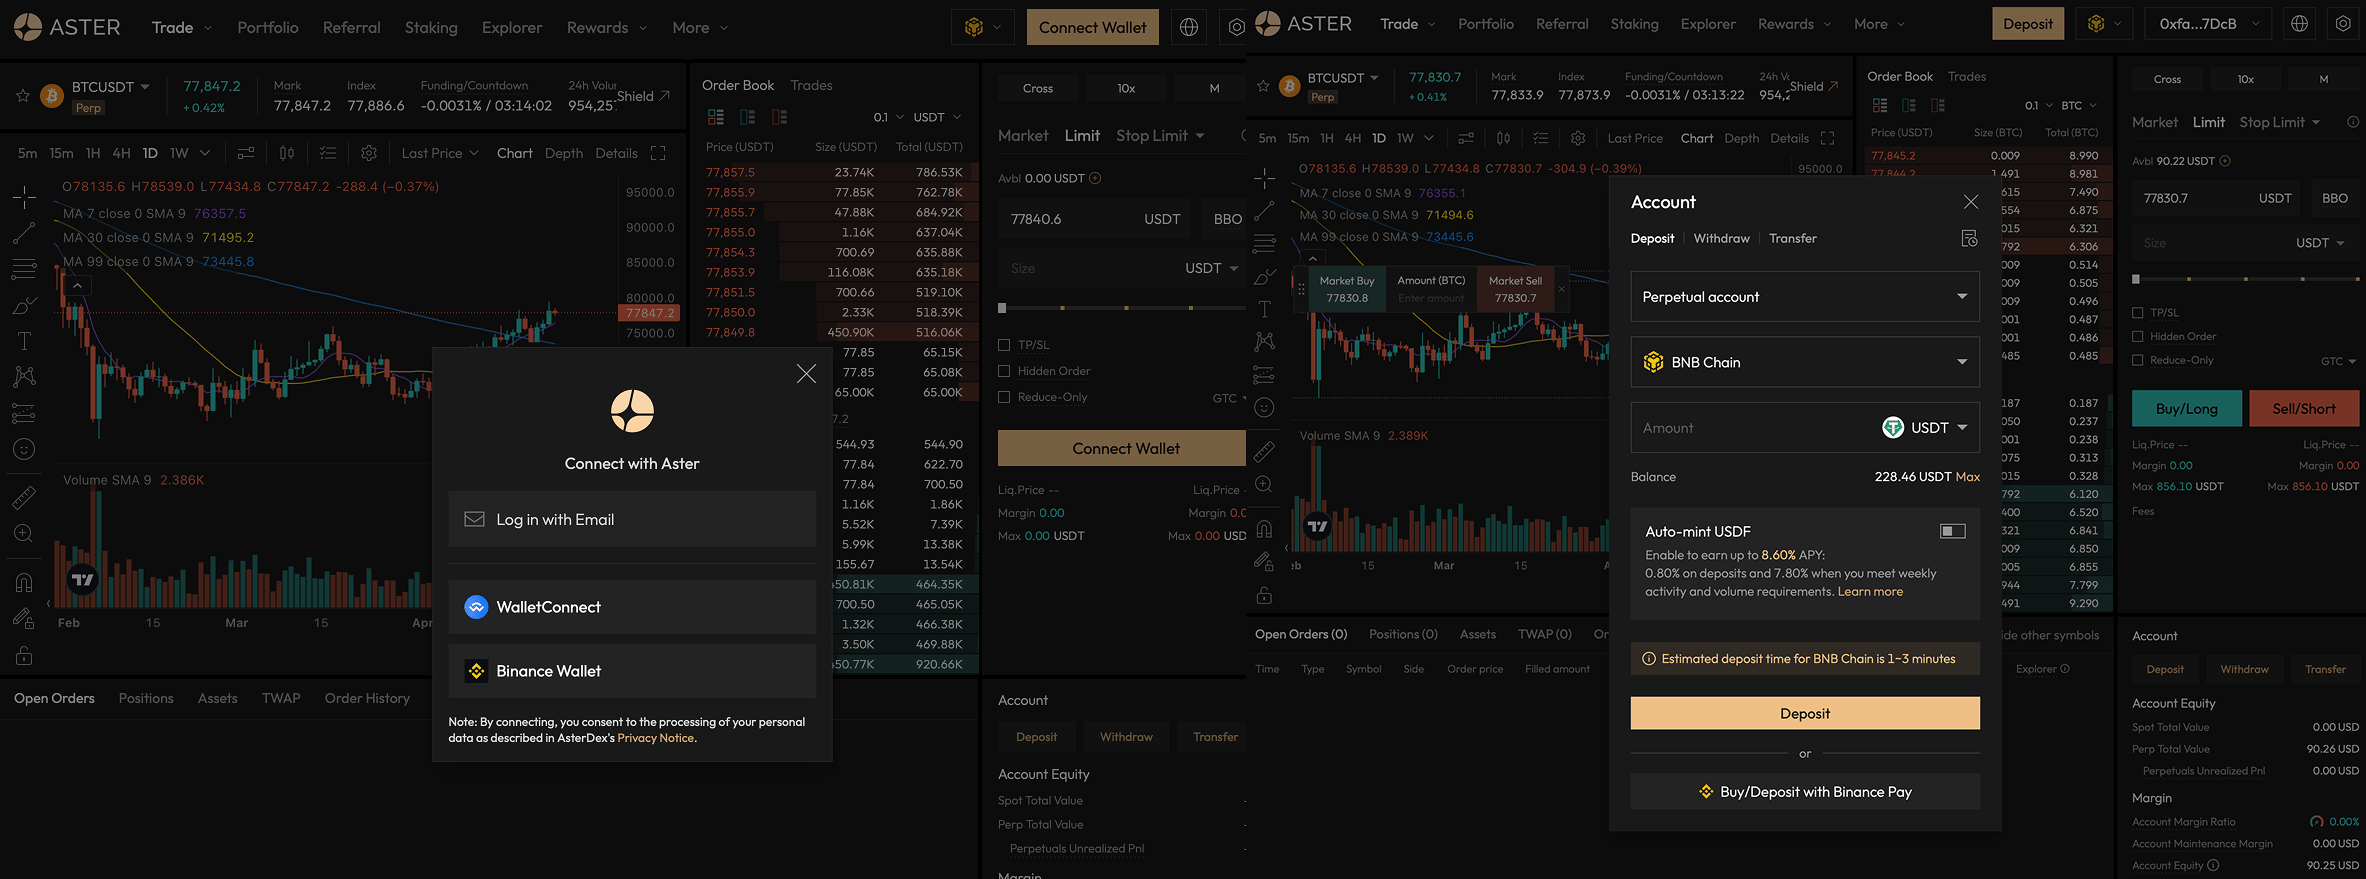Enable the Reduce-Only checkbox above Buy/Long
Image resolution: width=2366 pixels, height=879 pixels.
pos(2138,361)
